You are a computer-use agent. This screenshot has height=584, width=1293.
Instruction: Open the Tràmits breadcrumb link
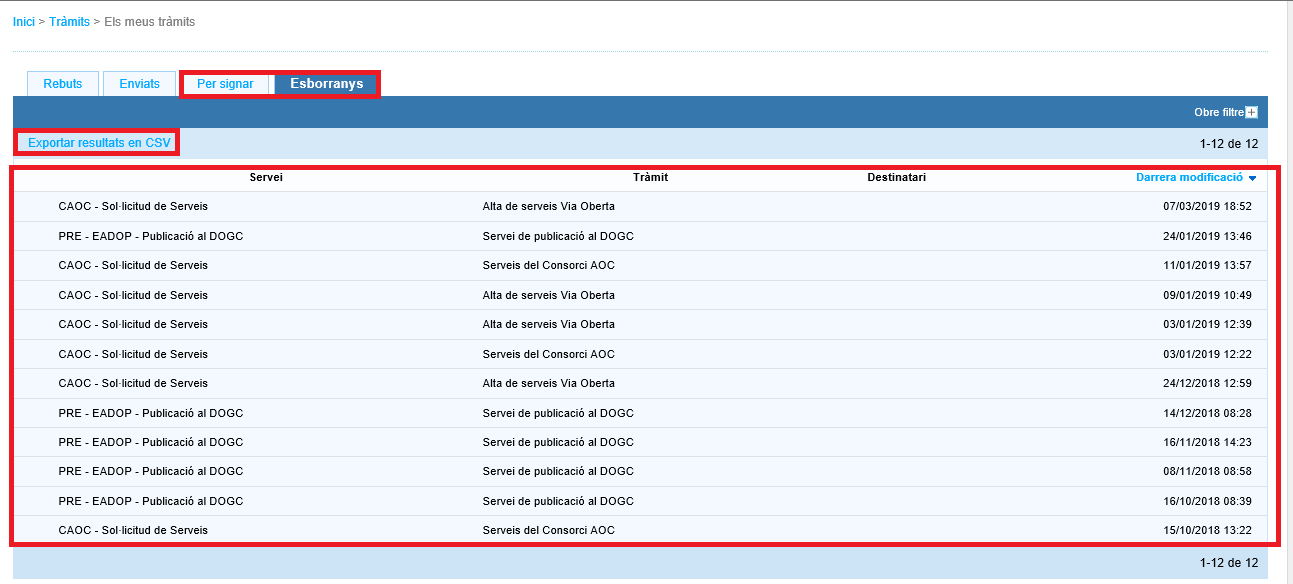70,21
